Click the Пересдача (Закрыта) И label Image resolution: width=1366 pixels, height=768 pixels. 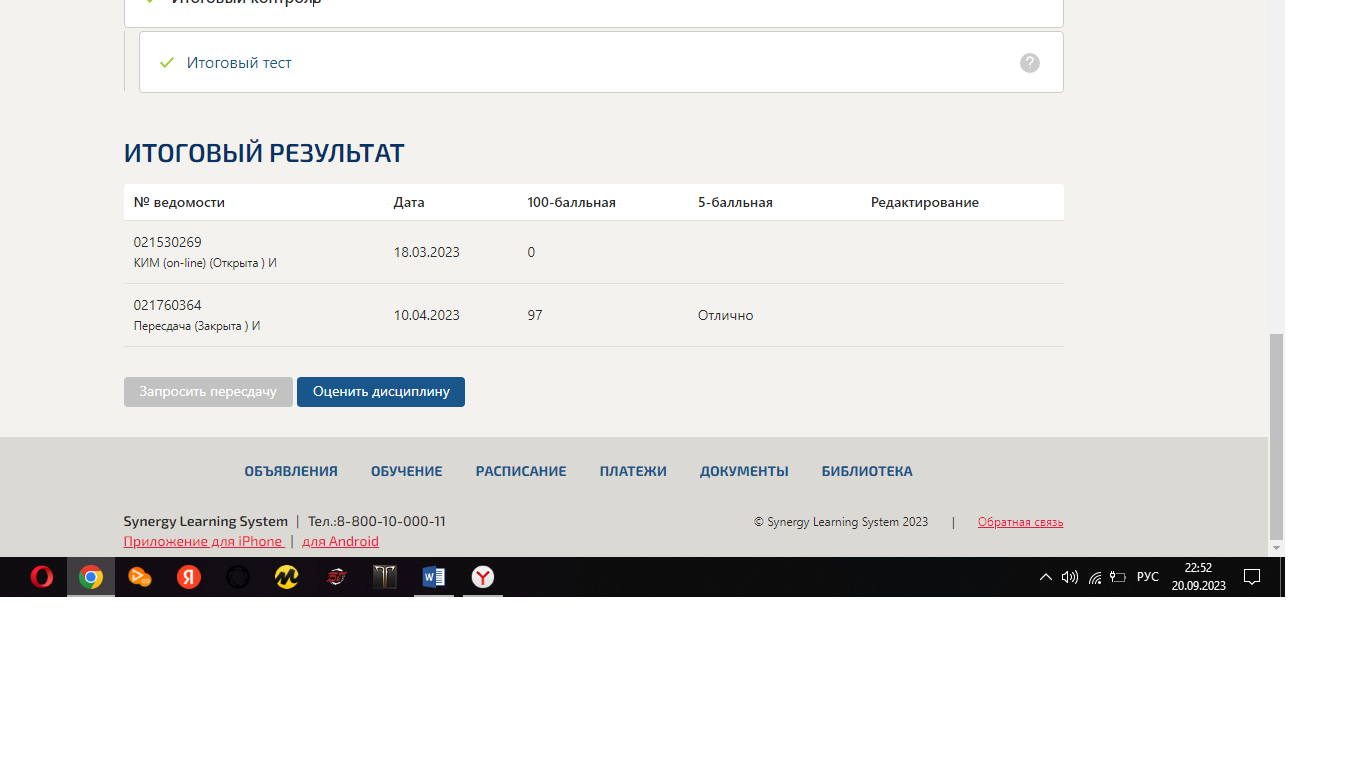click(197, 326)
